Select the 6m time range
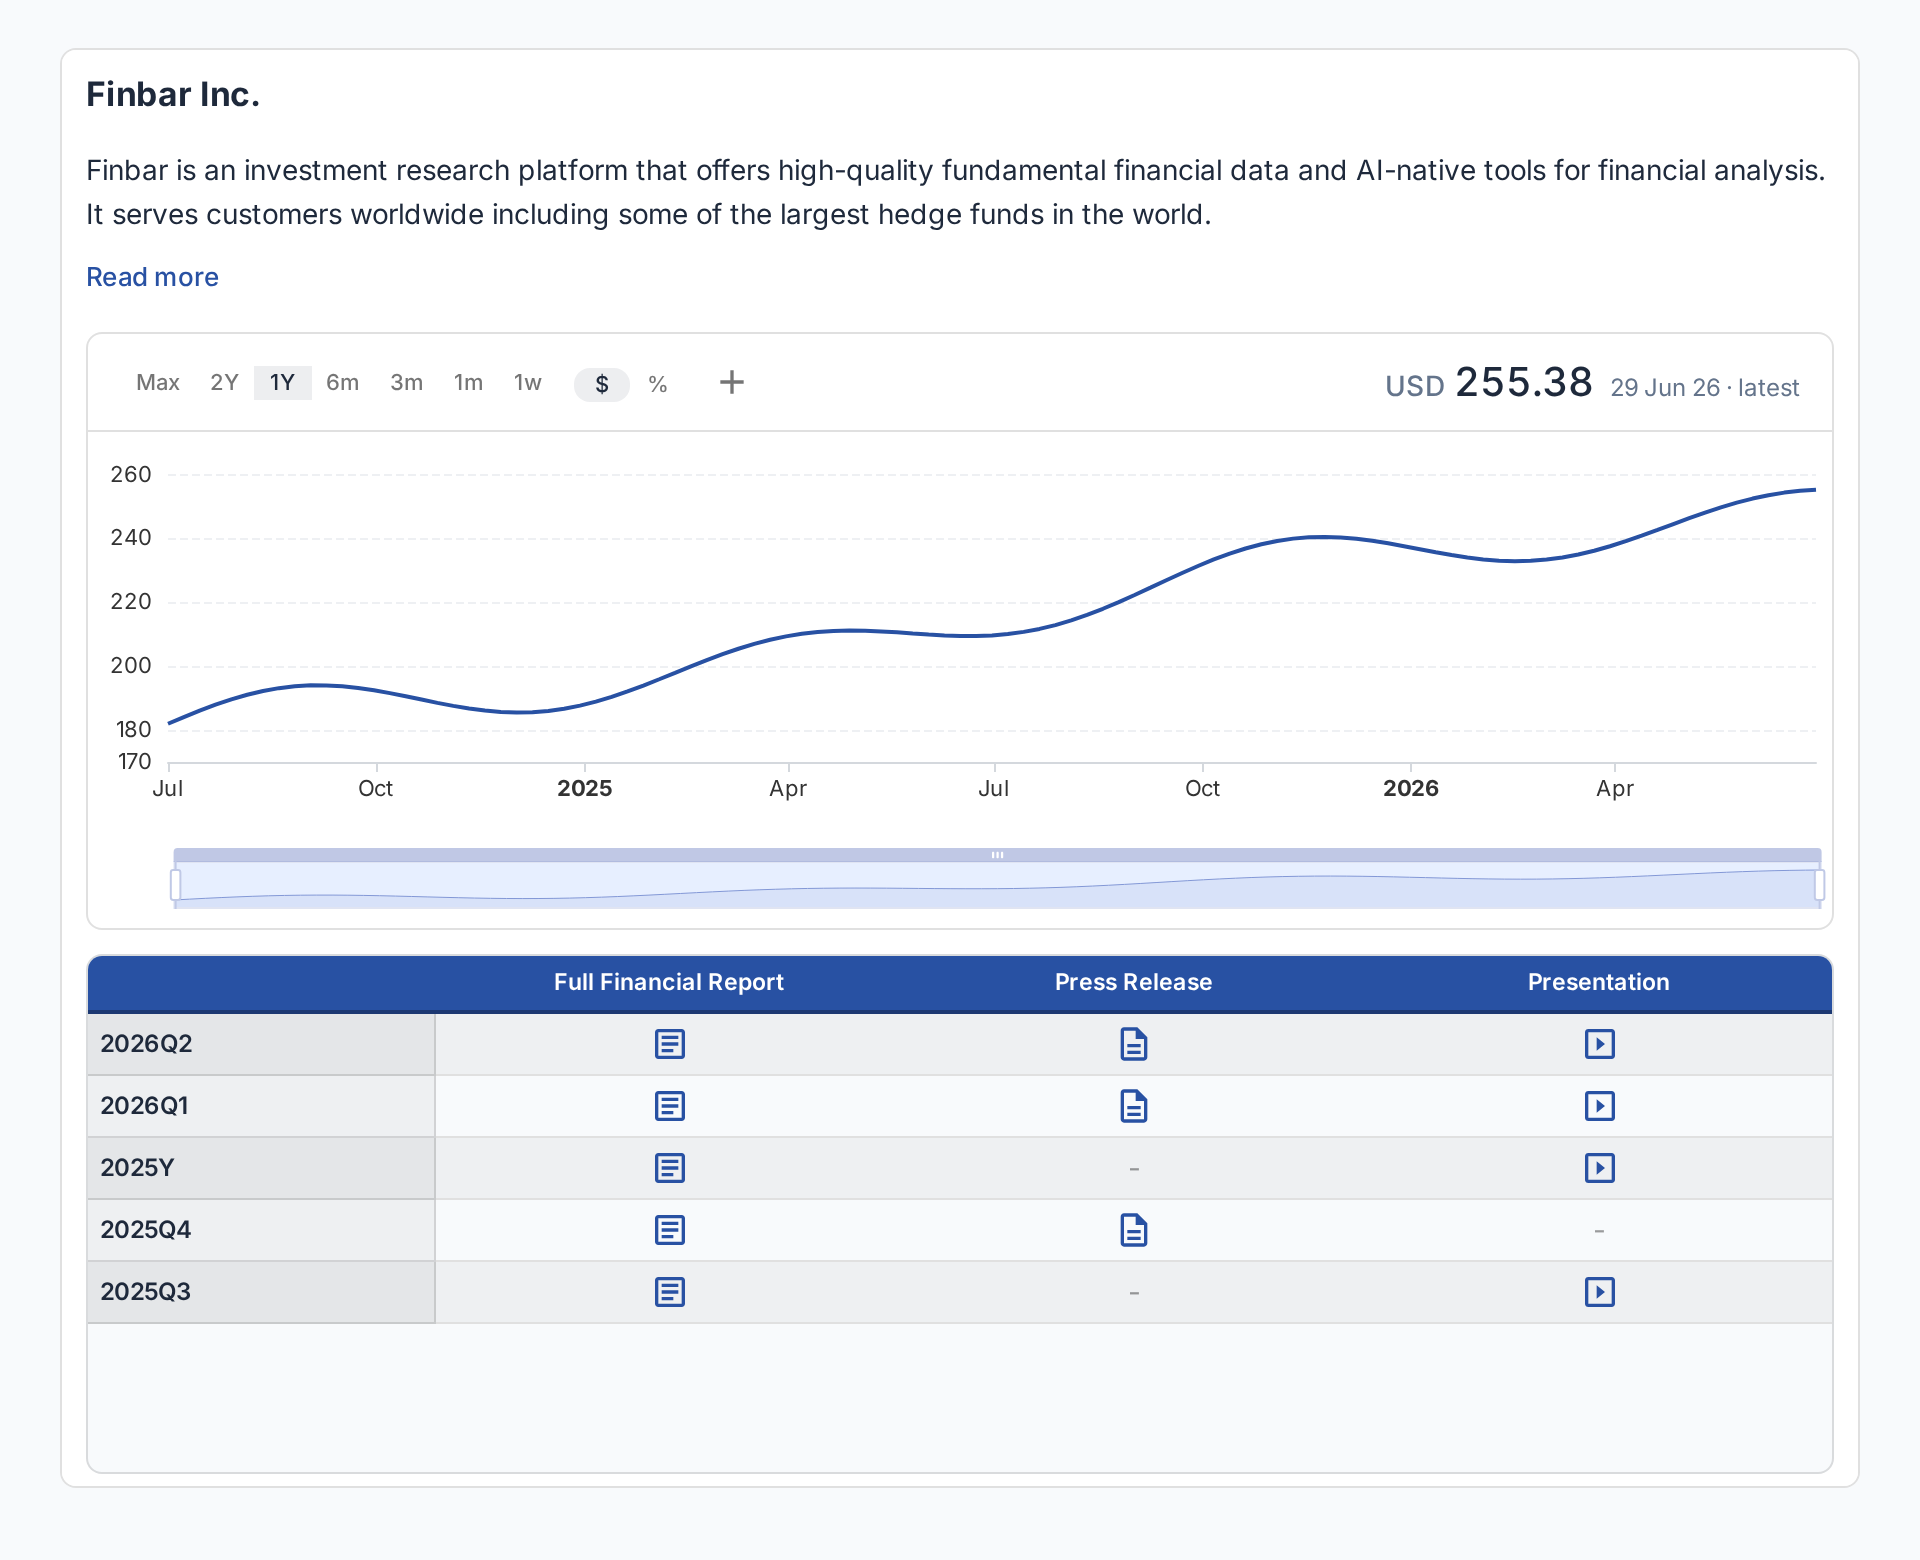This screenshot has height=1560, width=1920. pos(342,383)
